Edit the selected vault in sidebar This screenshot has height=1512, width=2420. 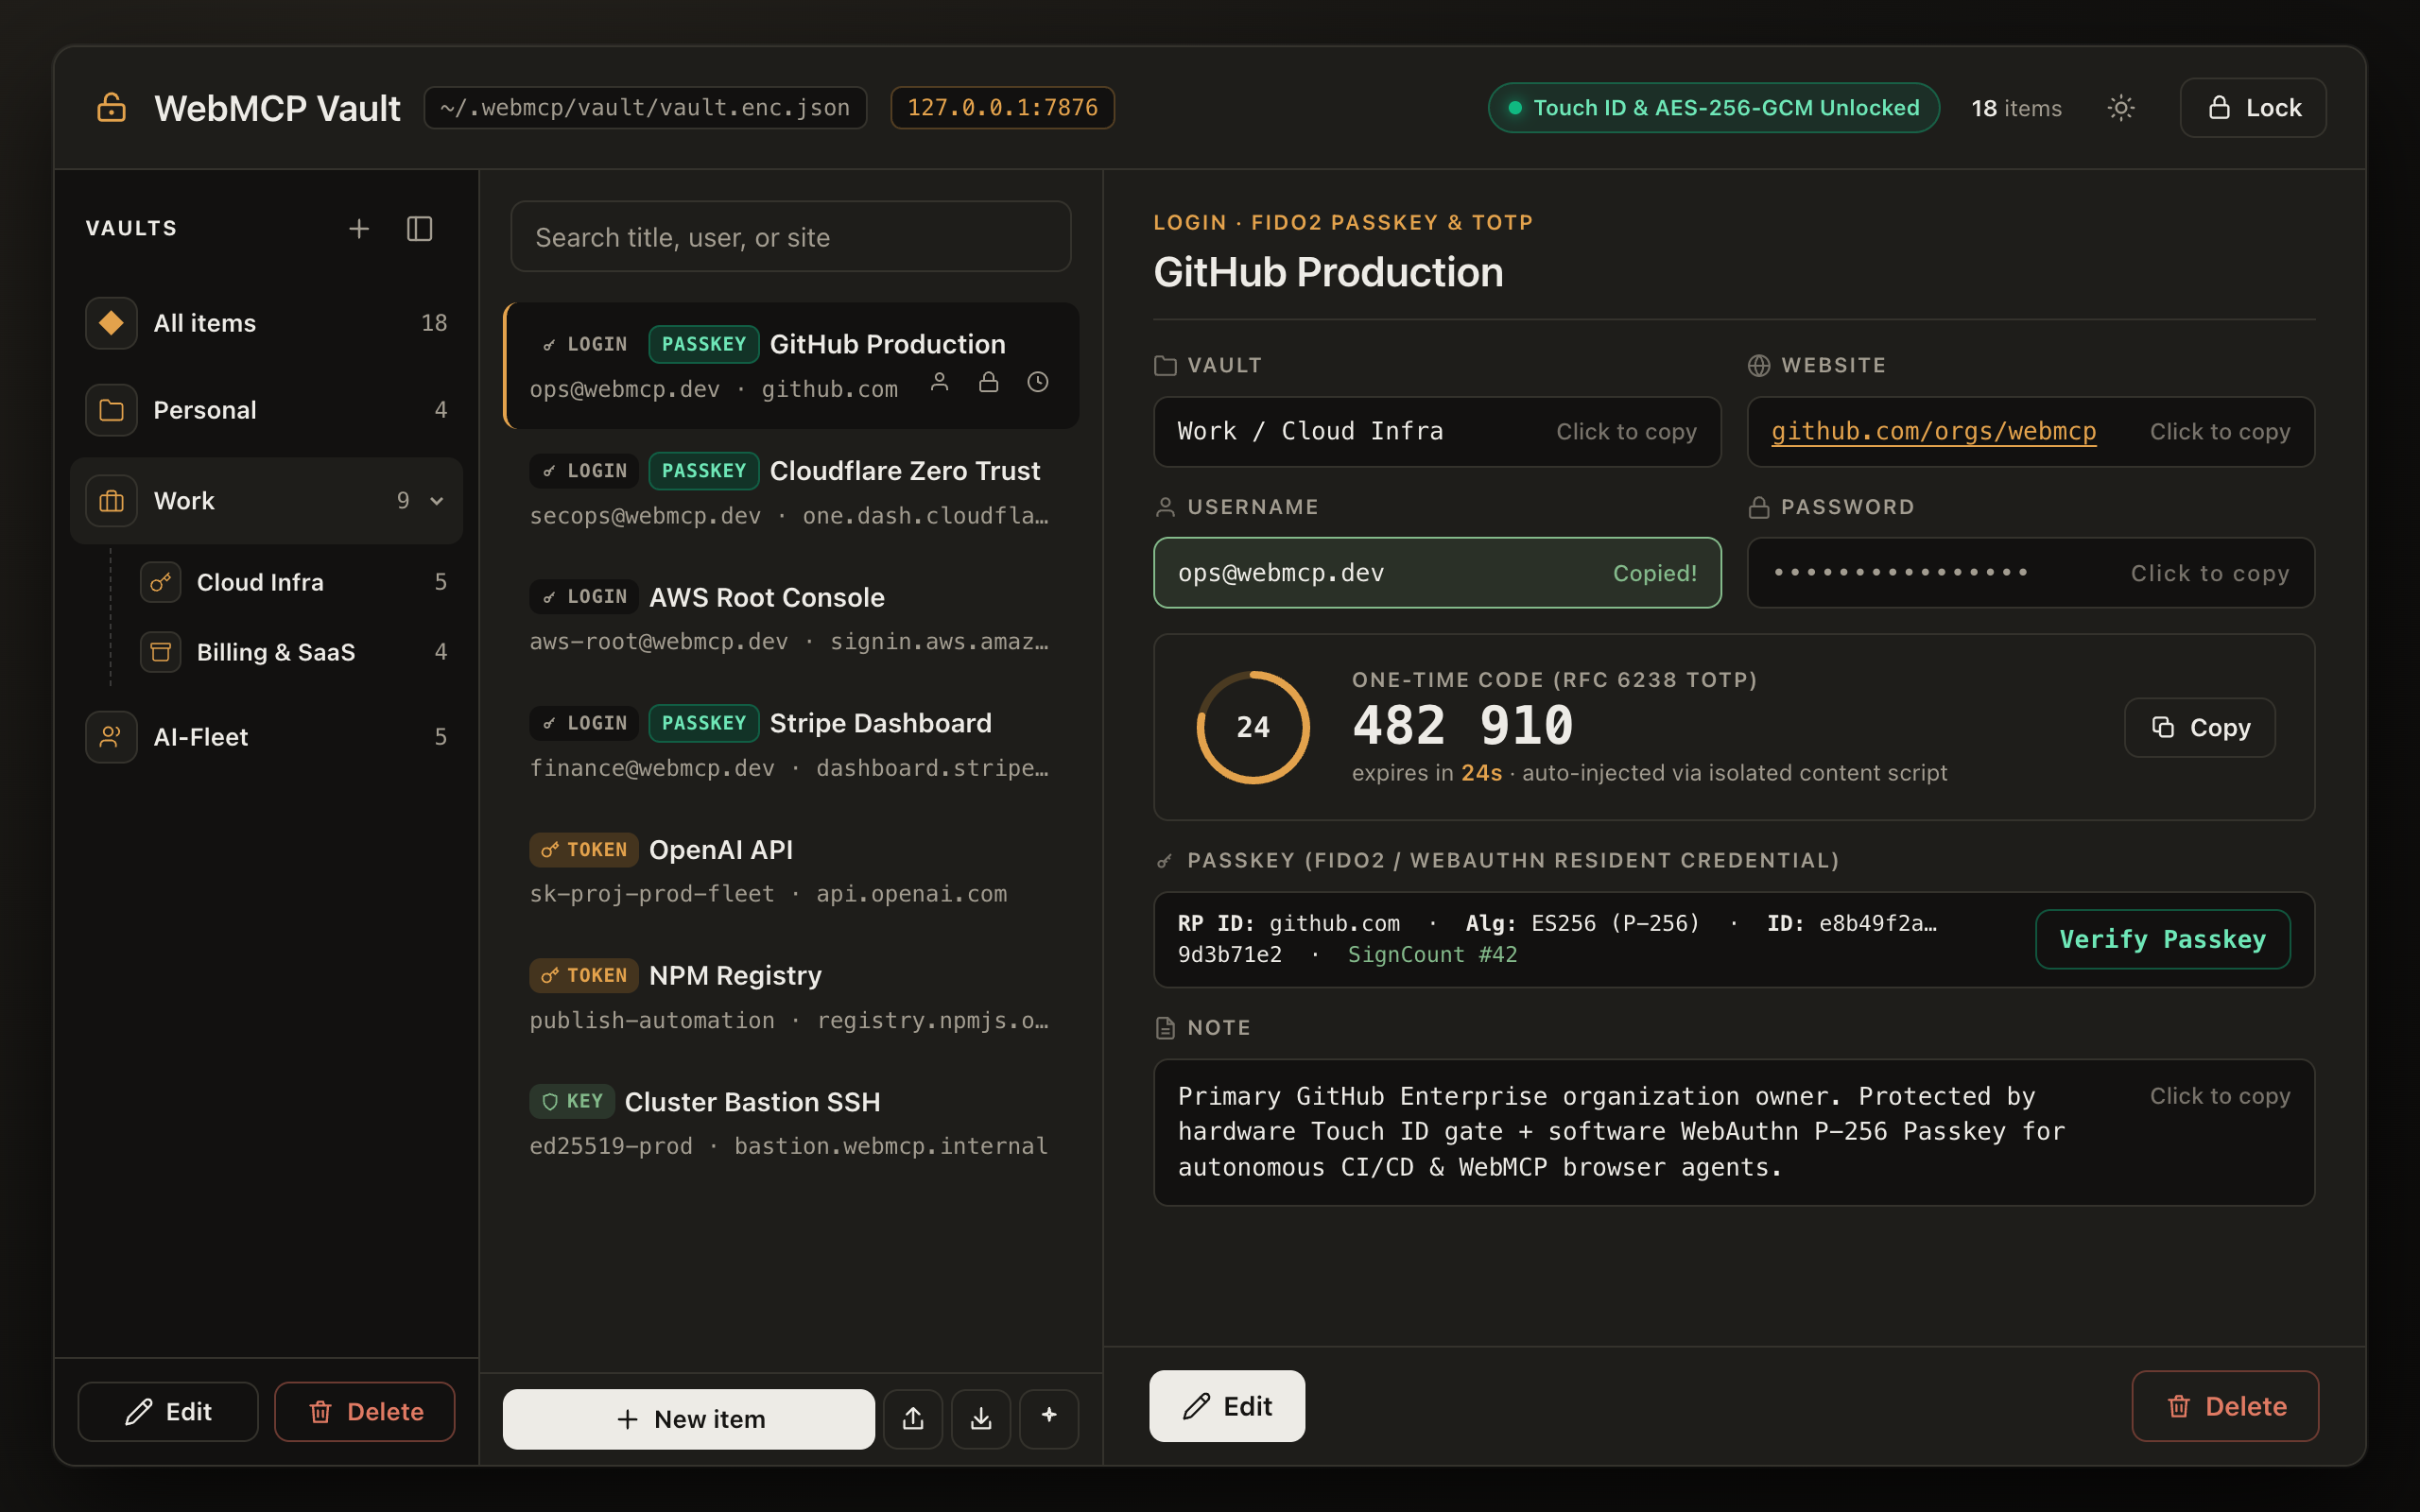[x=168, y=1411]
